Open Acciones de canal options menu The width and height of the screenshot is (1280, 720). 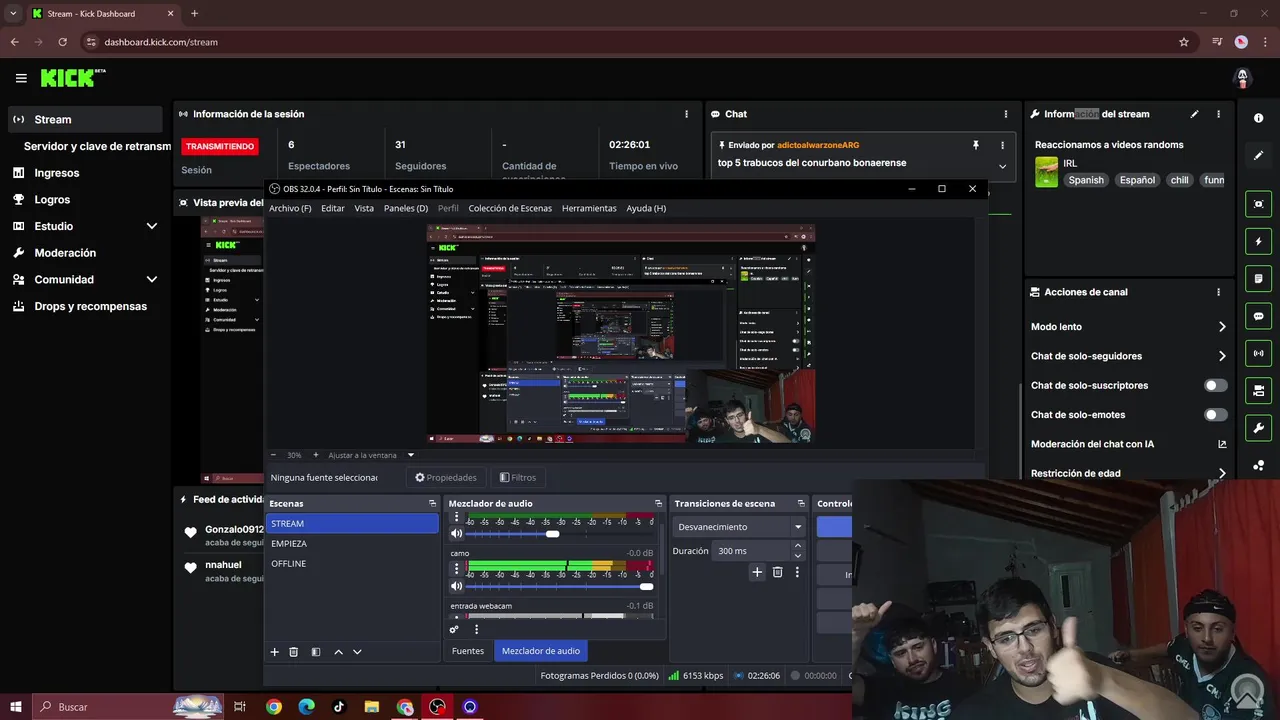point(1218,292)
